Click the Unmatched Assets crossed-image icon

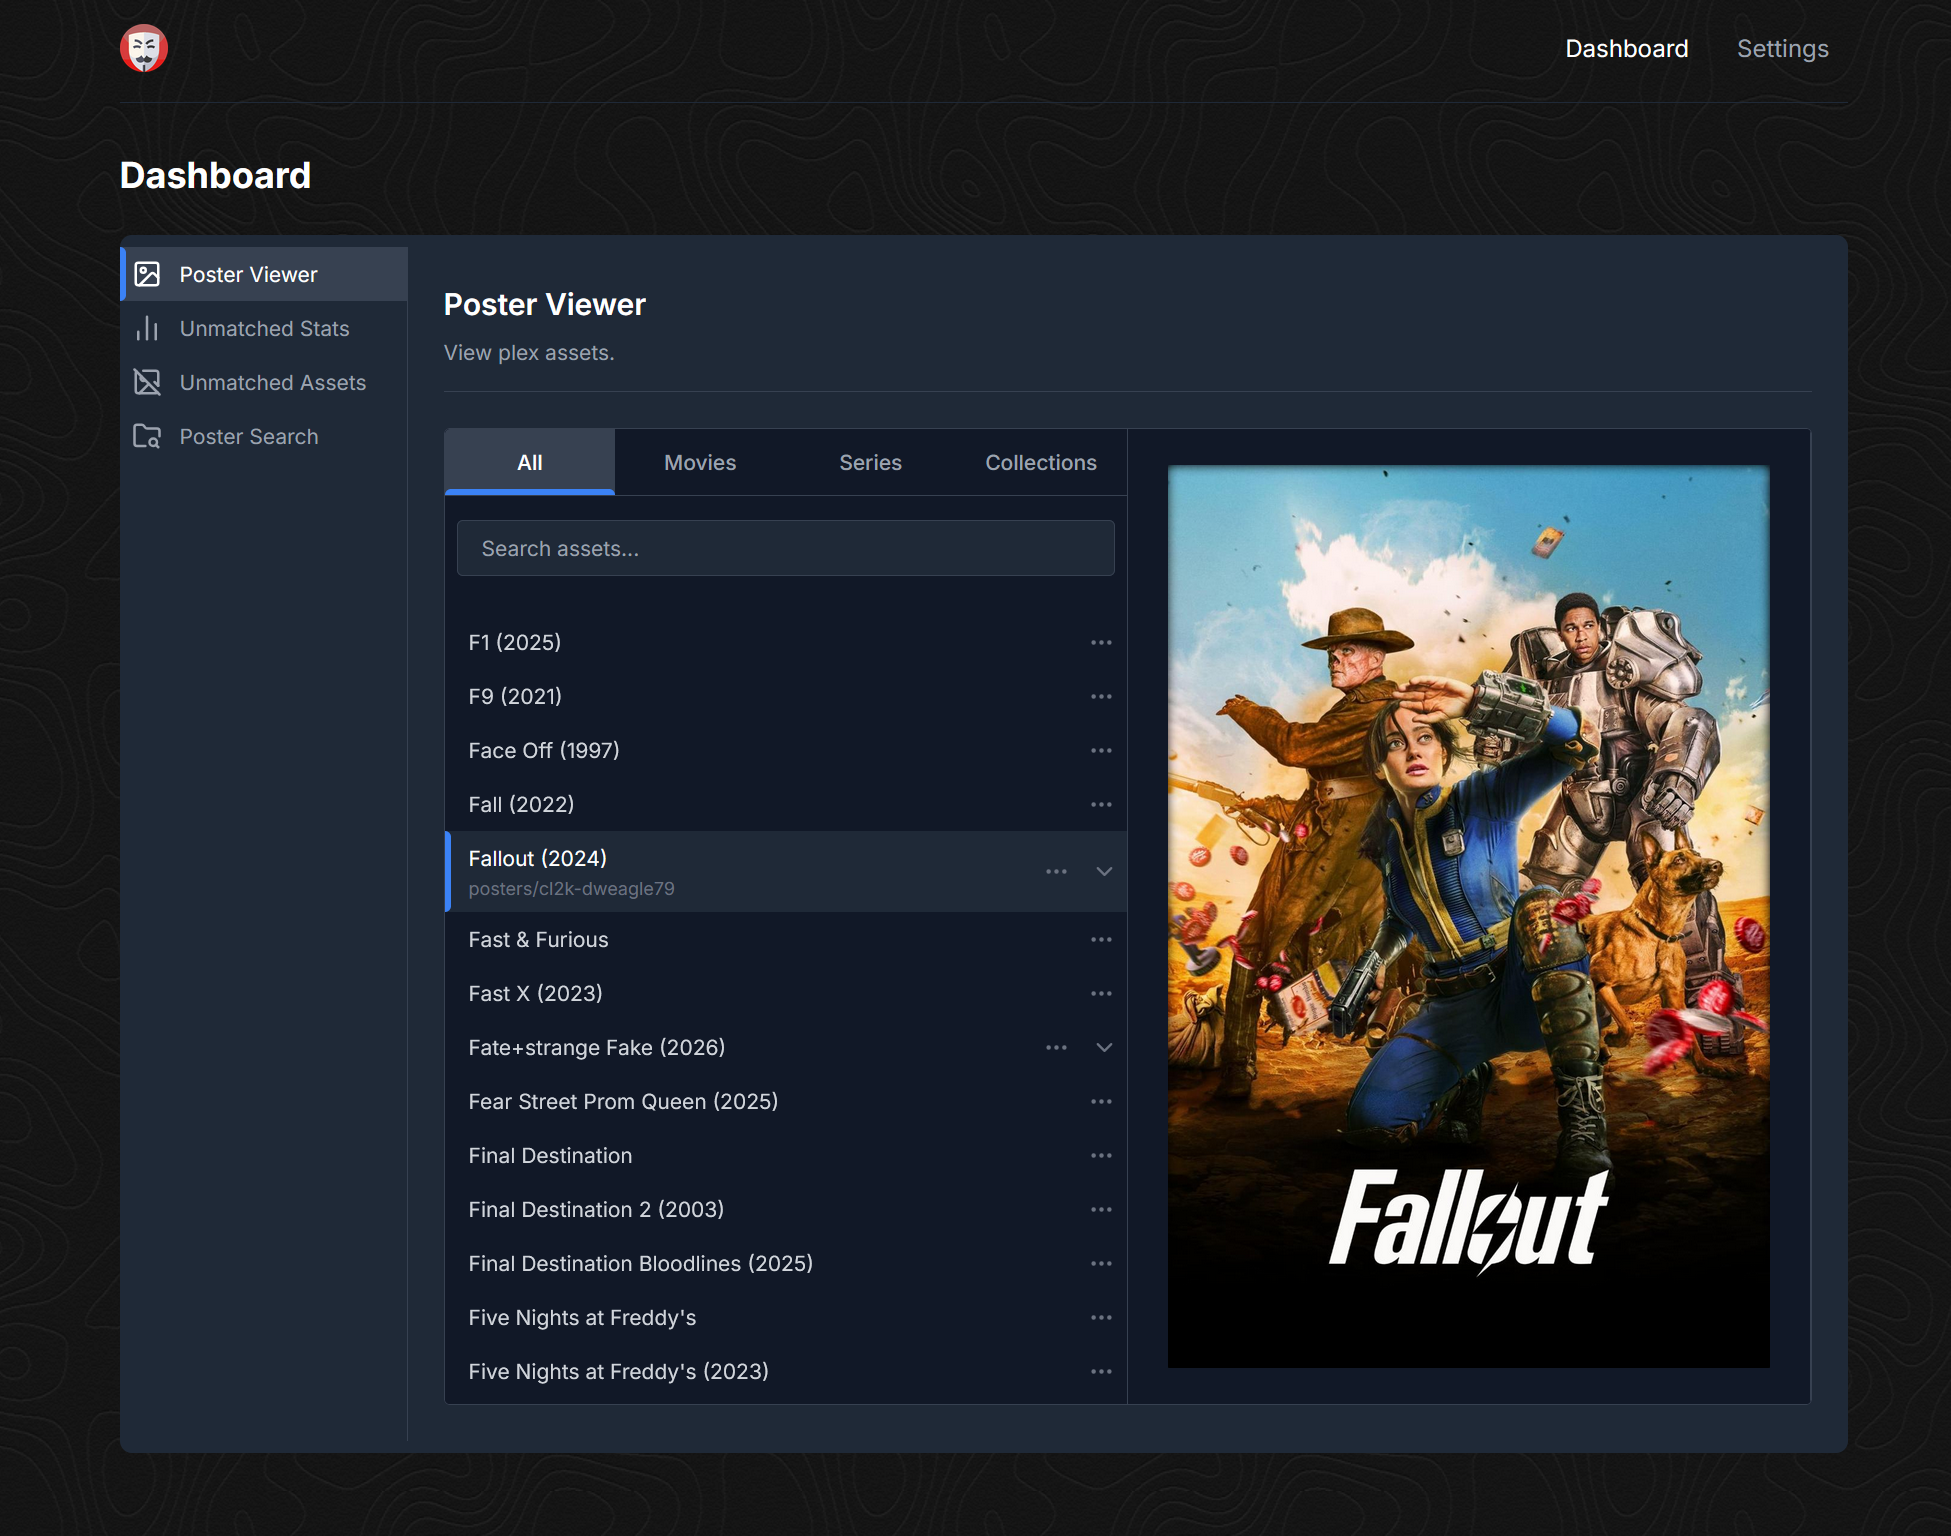pos(147,382)
